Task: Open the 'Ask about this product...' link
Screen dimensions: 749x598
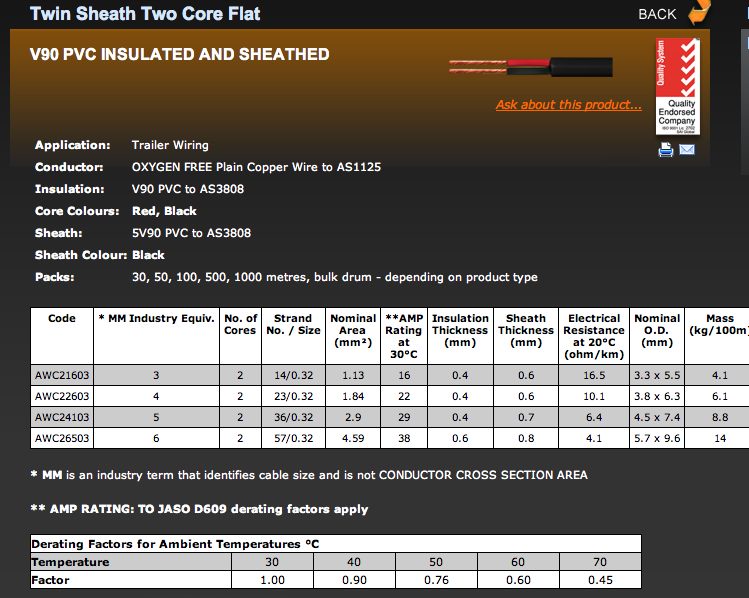Action: pos(568,105)
